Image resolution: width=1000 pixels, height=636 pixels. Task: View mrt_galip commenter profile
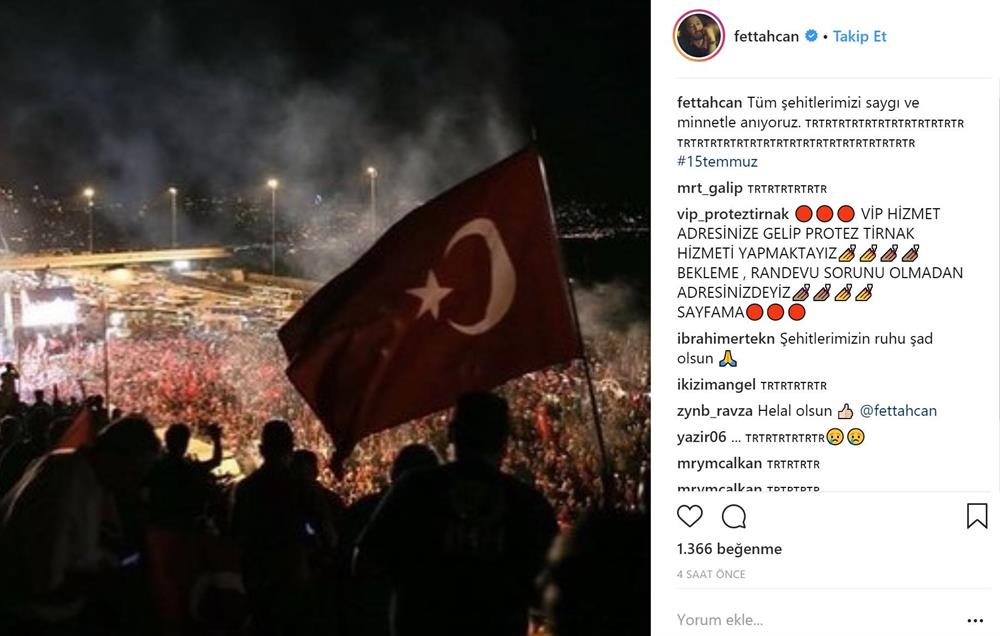coord(710,188)
